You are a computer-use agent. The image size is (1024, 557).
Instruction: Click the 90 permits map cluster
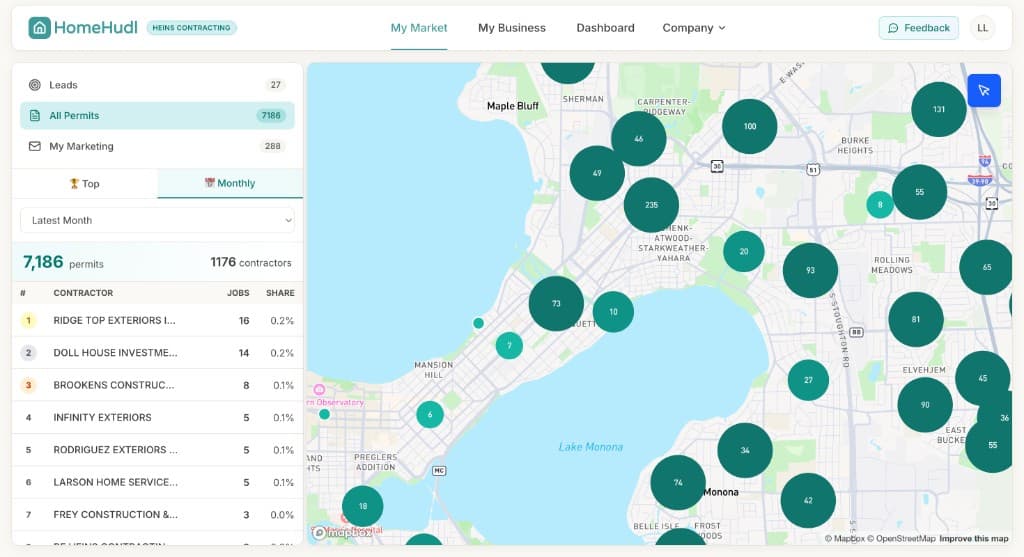click(x=925, y=405)
